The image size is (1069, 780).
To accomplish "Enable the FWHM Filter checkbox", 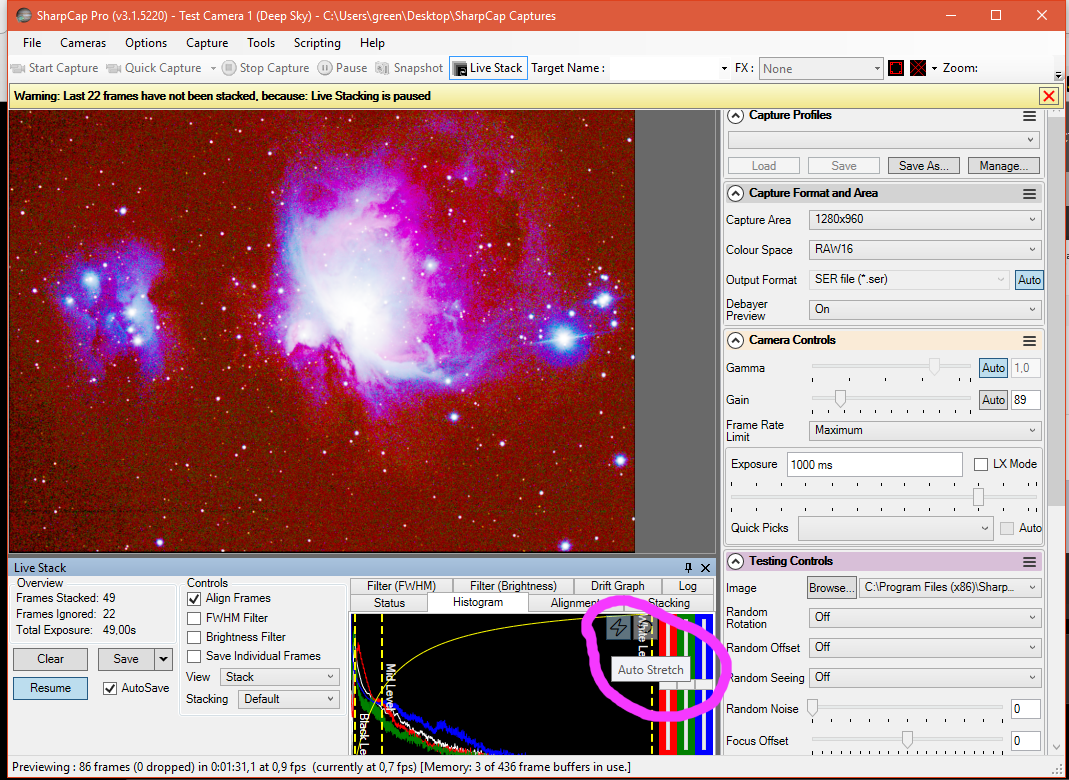I will click(195, 618).
